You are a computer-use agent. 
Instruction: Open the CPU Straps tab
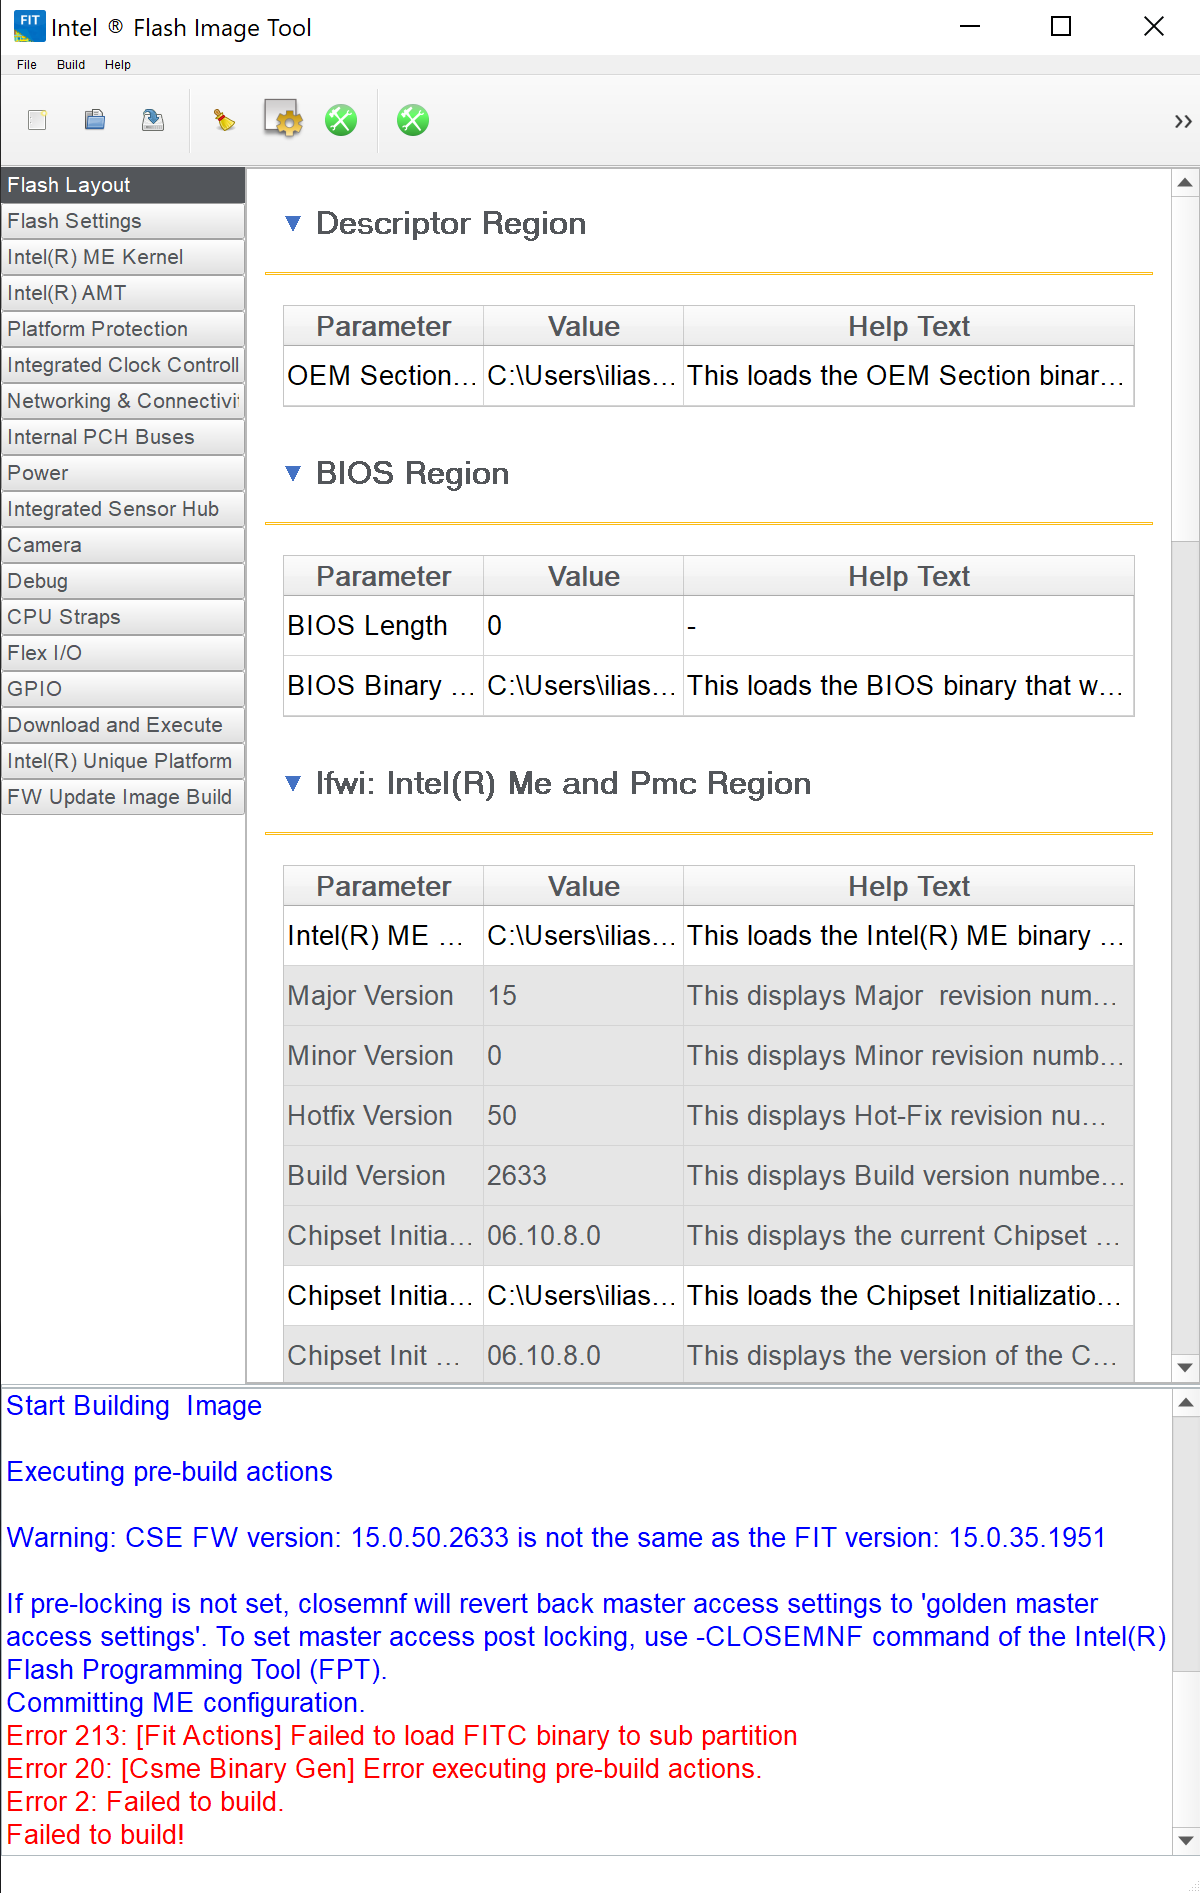pos(123,617)
